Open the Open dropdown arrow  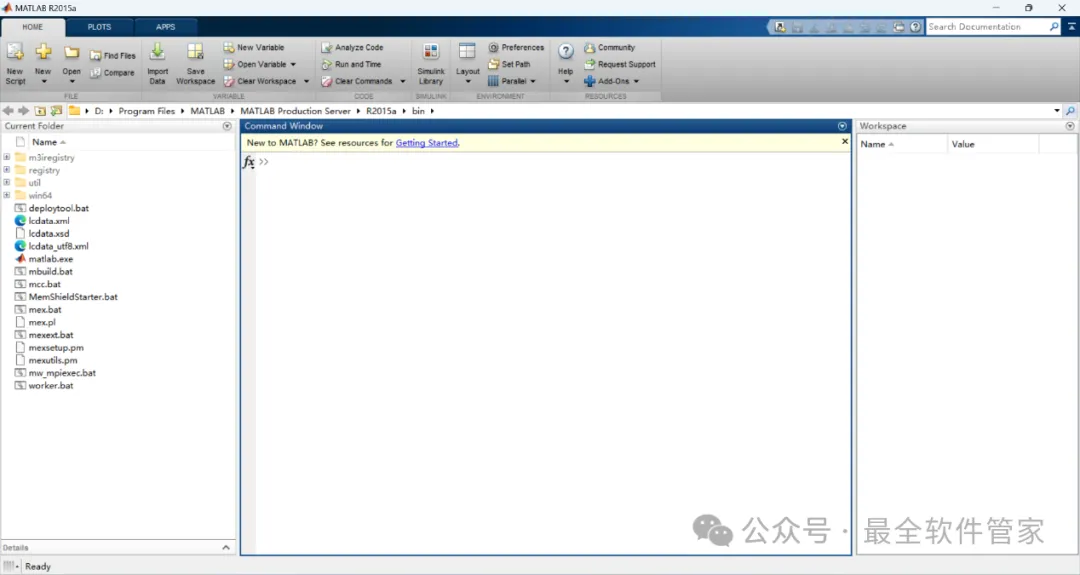[72, 82]
